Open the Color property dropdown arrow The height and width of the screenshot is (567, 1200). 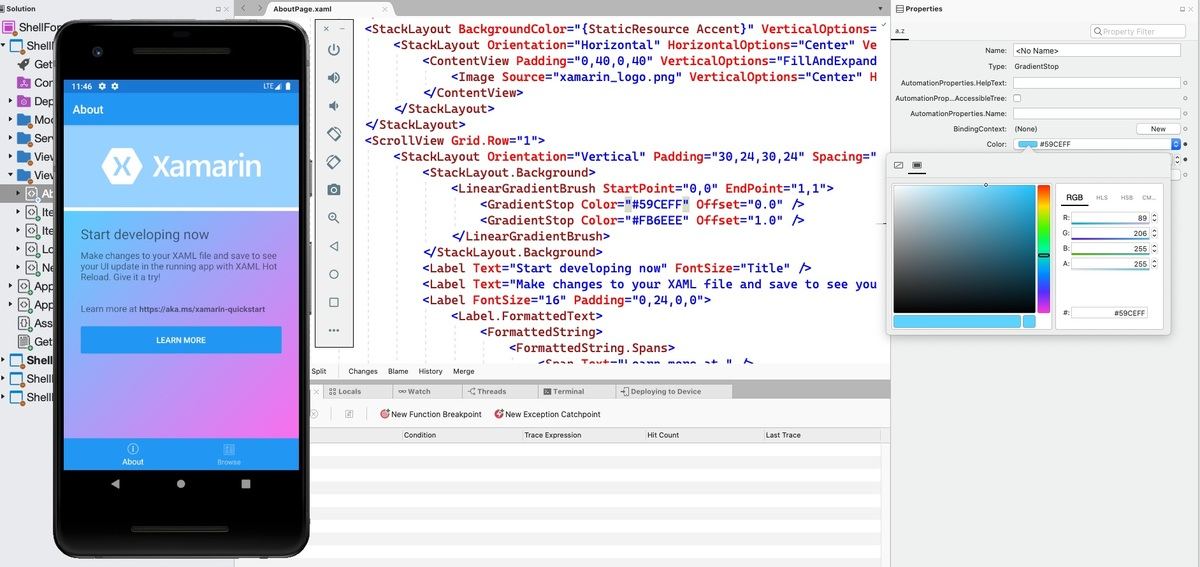click(1175, 144)
